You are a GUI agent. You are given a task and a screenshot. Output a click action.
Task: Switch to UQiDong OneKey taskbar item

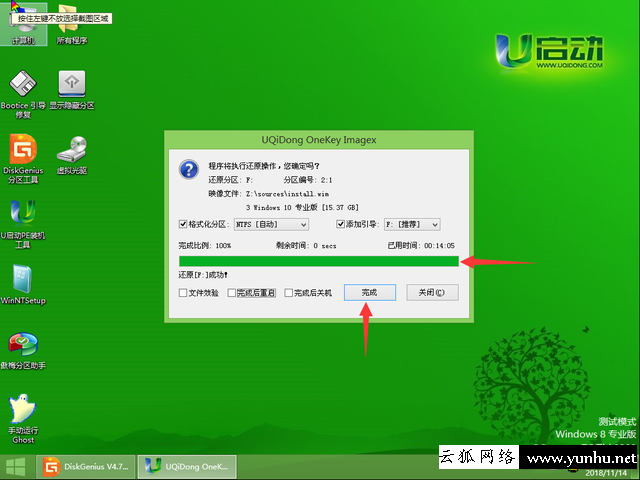[187, 467]
